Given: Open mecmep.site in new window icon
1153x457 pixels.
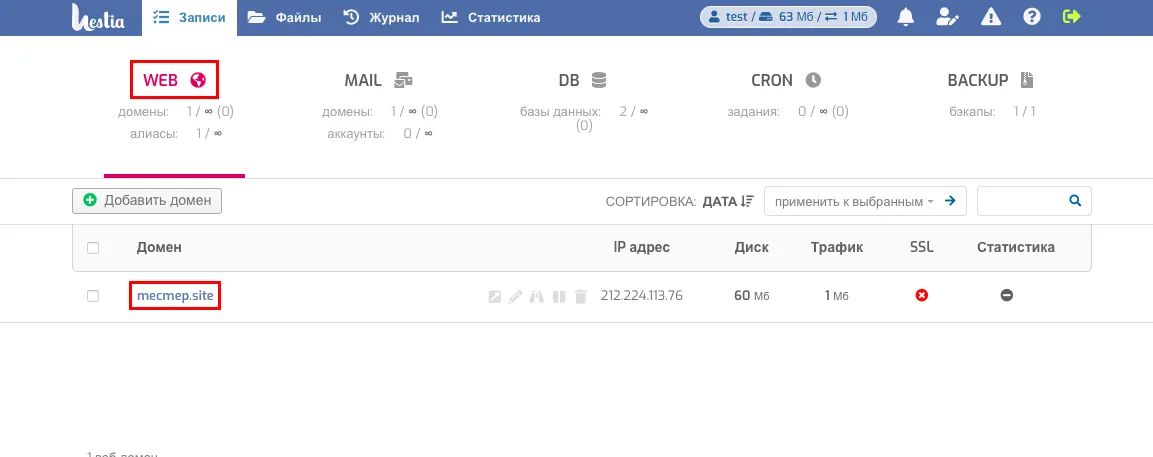Looking at the screenshot, I should 495,297.
